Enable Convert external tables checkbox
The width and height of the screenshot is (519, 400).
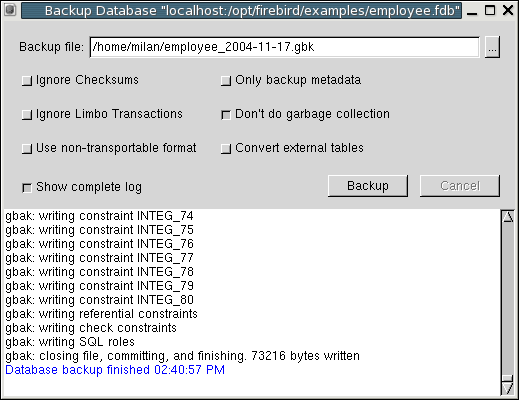(x=226, y=149)
